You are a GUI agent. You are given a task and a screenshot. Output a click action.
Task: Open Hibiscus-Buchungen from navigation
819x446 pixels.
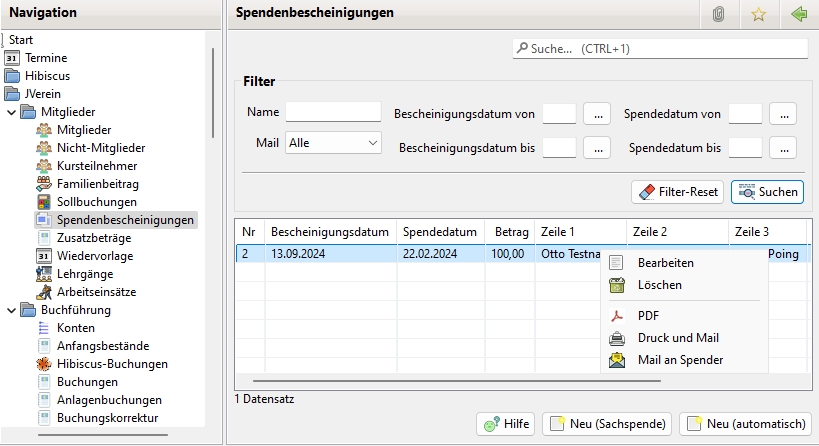pyautogui.click(x=112, y=363)
